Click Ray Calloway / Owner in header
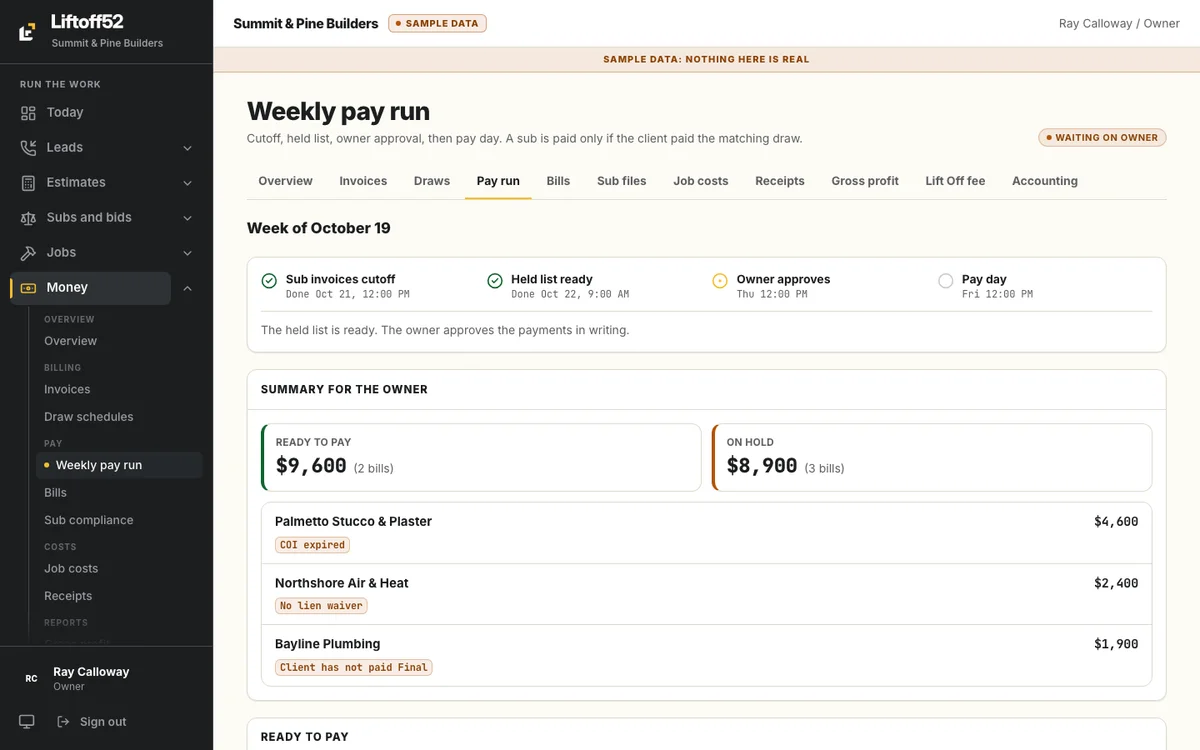This screenshot has height=750, width=1200. [x=1119, y=23]
